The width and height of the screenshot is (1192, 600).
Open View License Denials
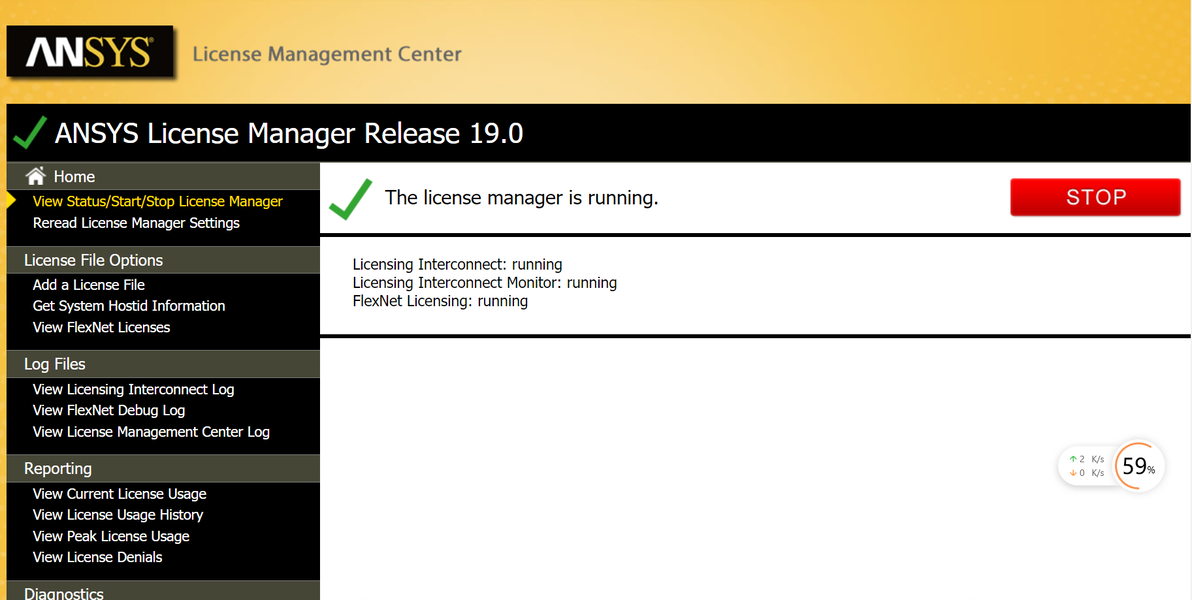97,557
